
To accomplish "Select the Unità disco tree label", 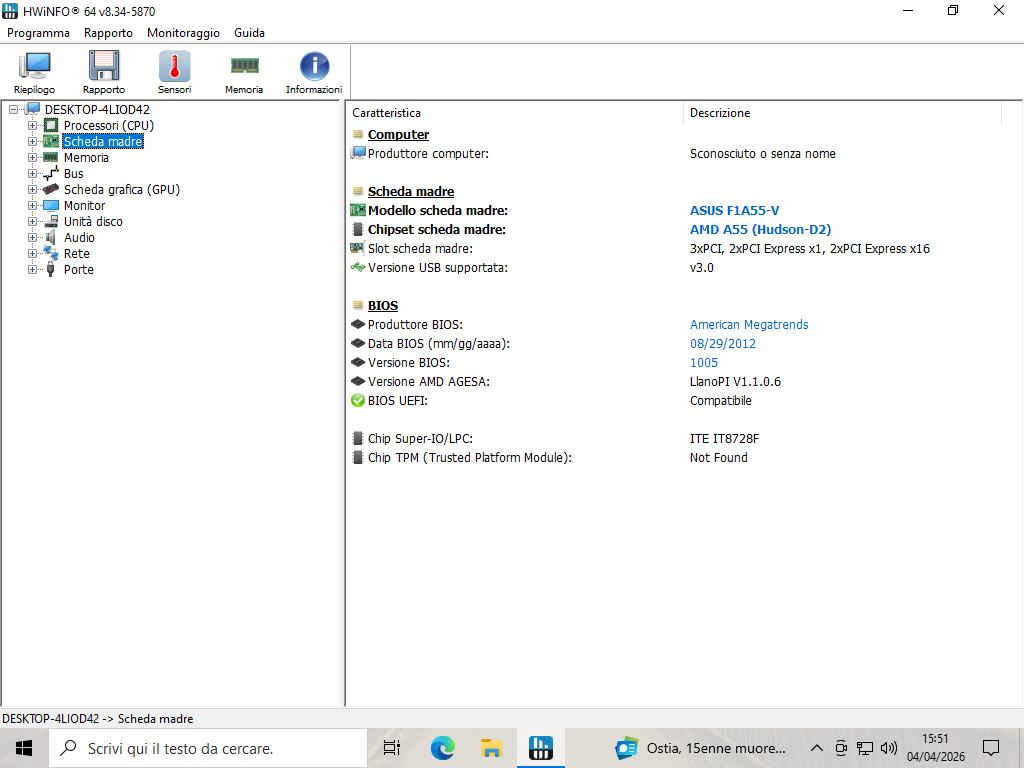I will (x=93, y=221).
